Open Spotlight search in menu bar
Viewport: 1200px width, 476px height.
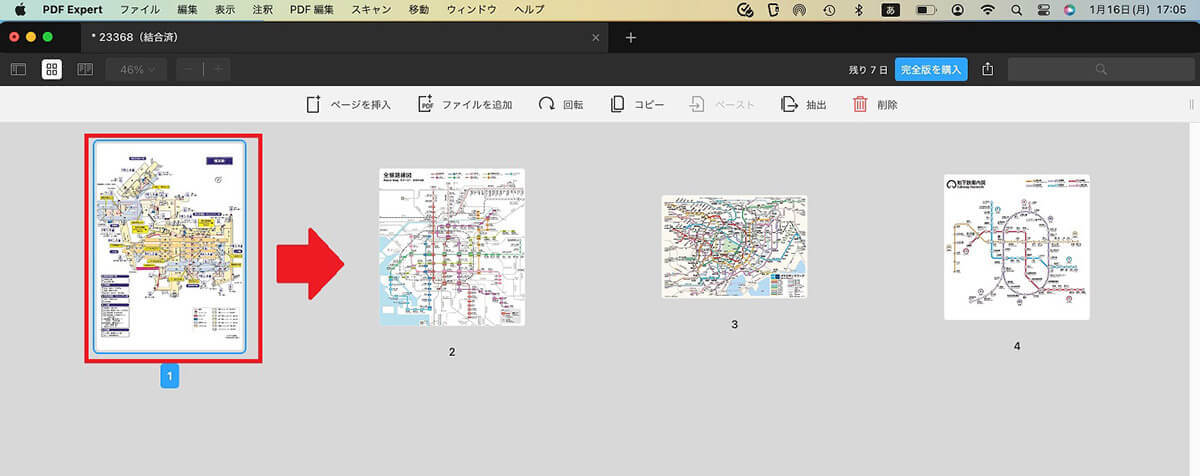pyautogui.click(x=1018, y=9)
